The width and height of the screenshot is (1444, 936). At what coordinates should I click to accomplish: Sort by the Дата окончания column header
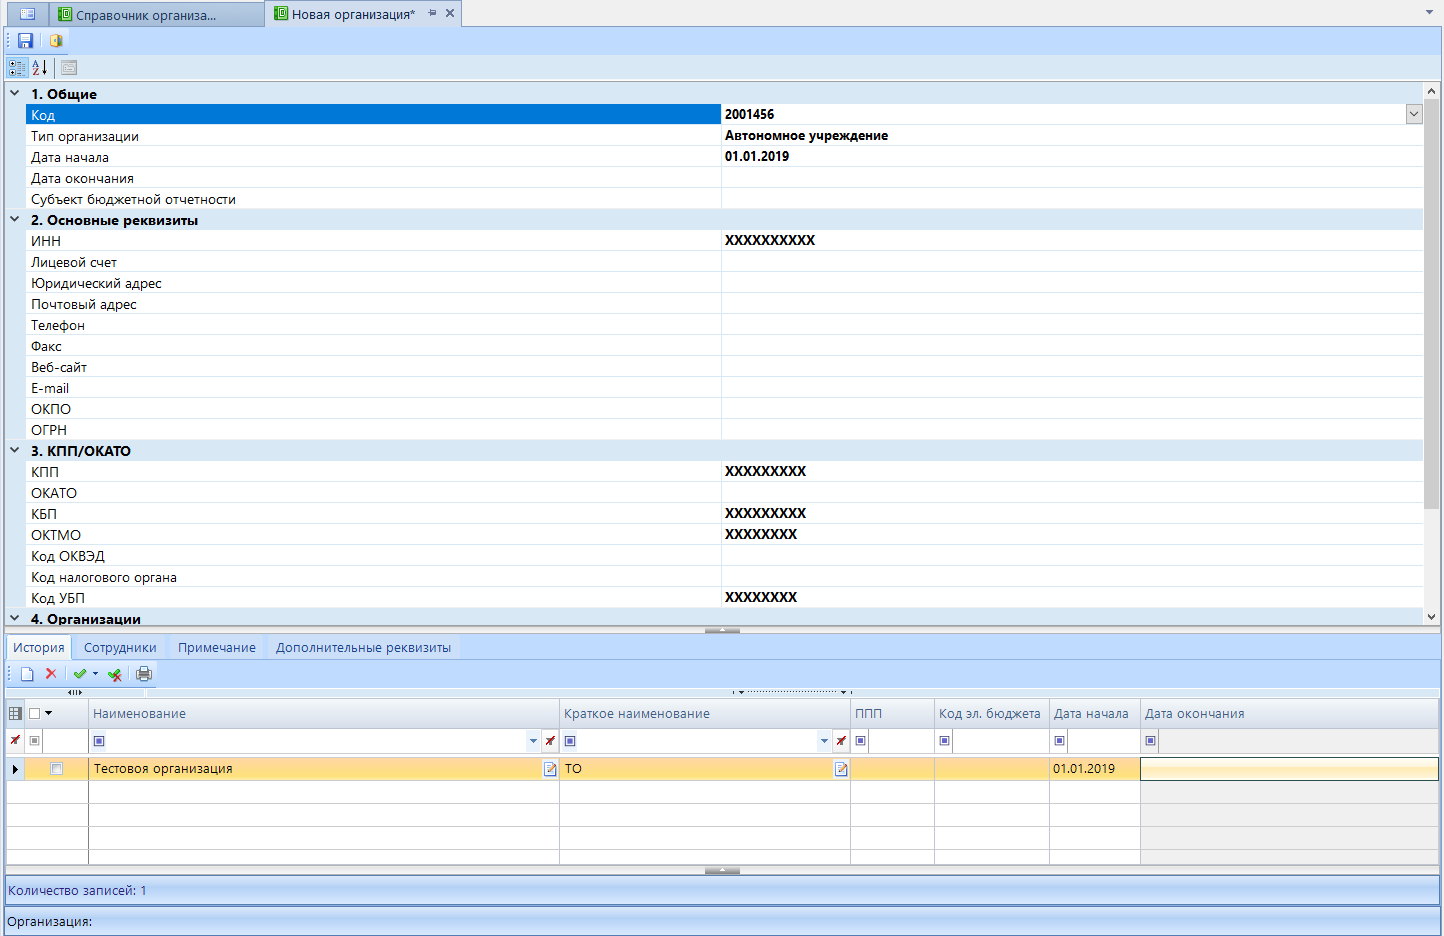point(1289,714)
